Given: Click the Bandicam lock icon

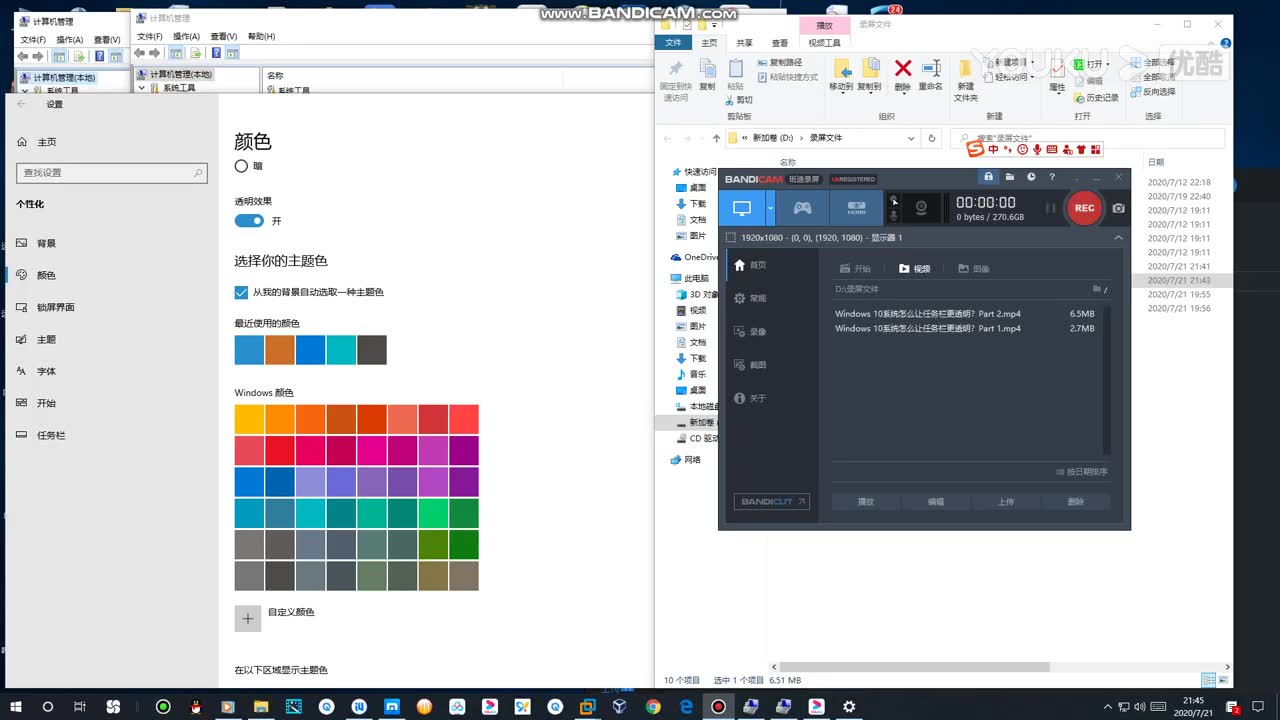Looking at the screenshot, I should (x=988, y=177).
